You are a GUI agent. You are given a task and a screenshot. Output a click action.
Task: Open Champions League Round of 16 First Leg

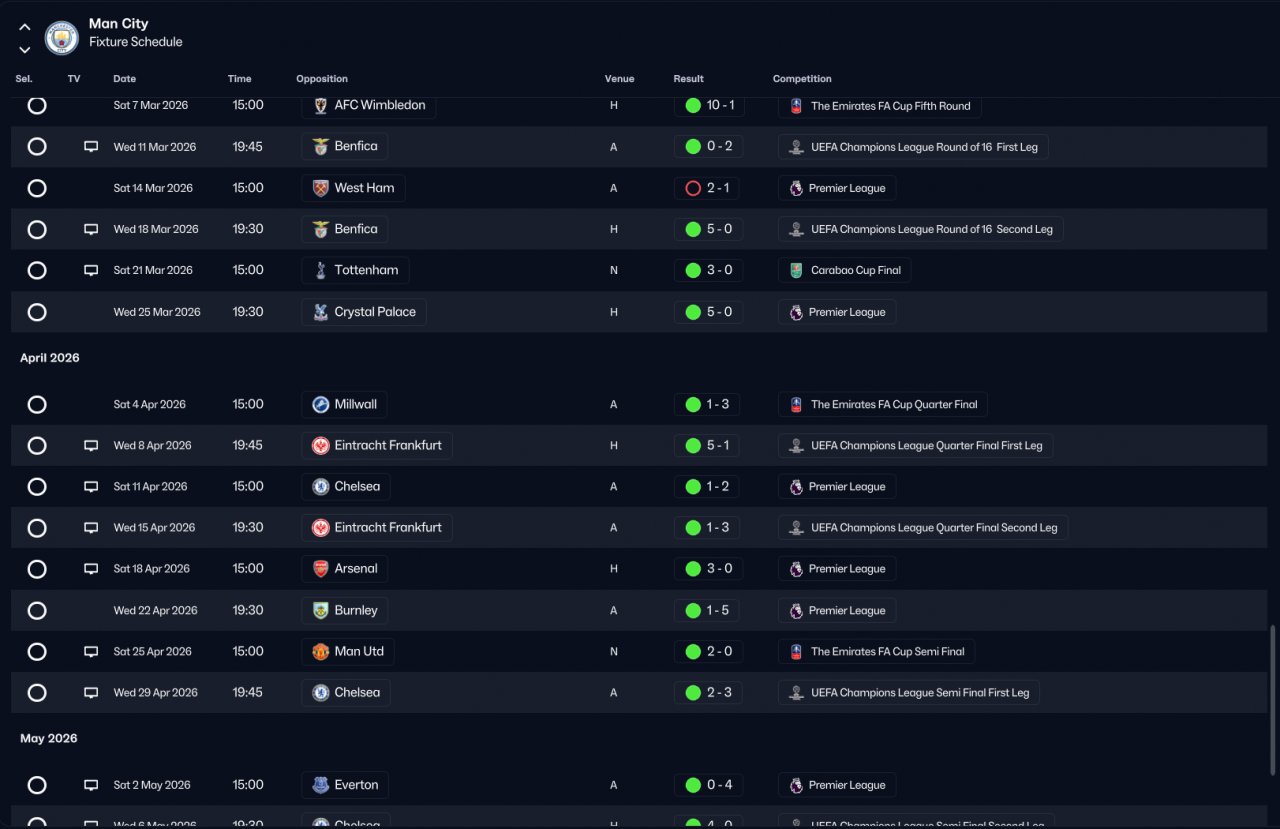click(913, 147)
